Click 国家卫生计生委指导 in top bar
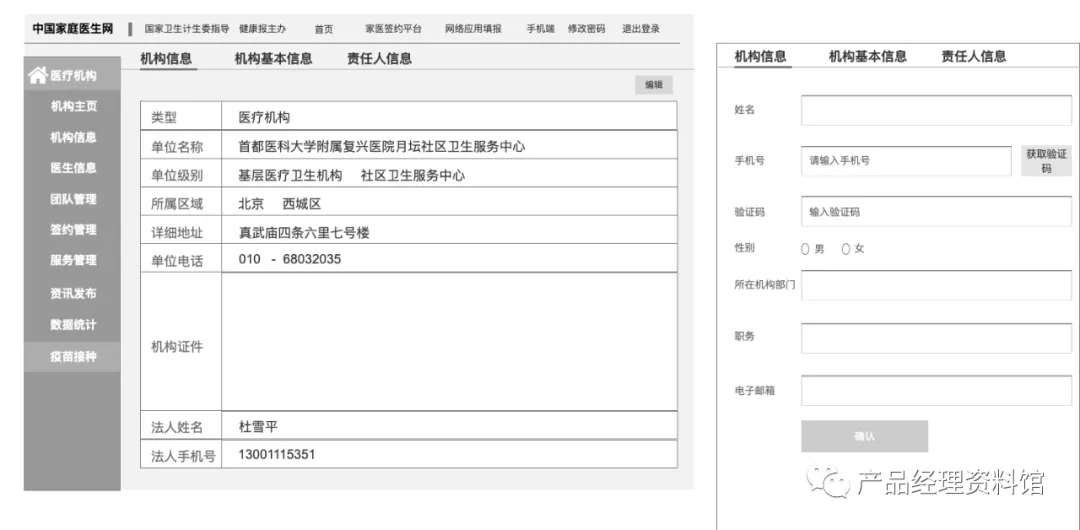1080x530 pixels. (x=187, y=29)
